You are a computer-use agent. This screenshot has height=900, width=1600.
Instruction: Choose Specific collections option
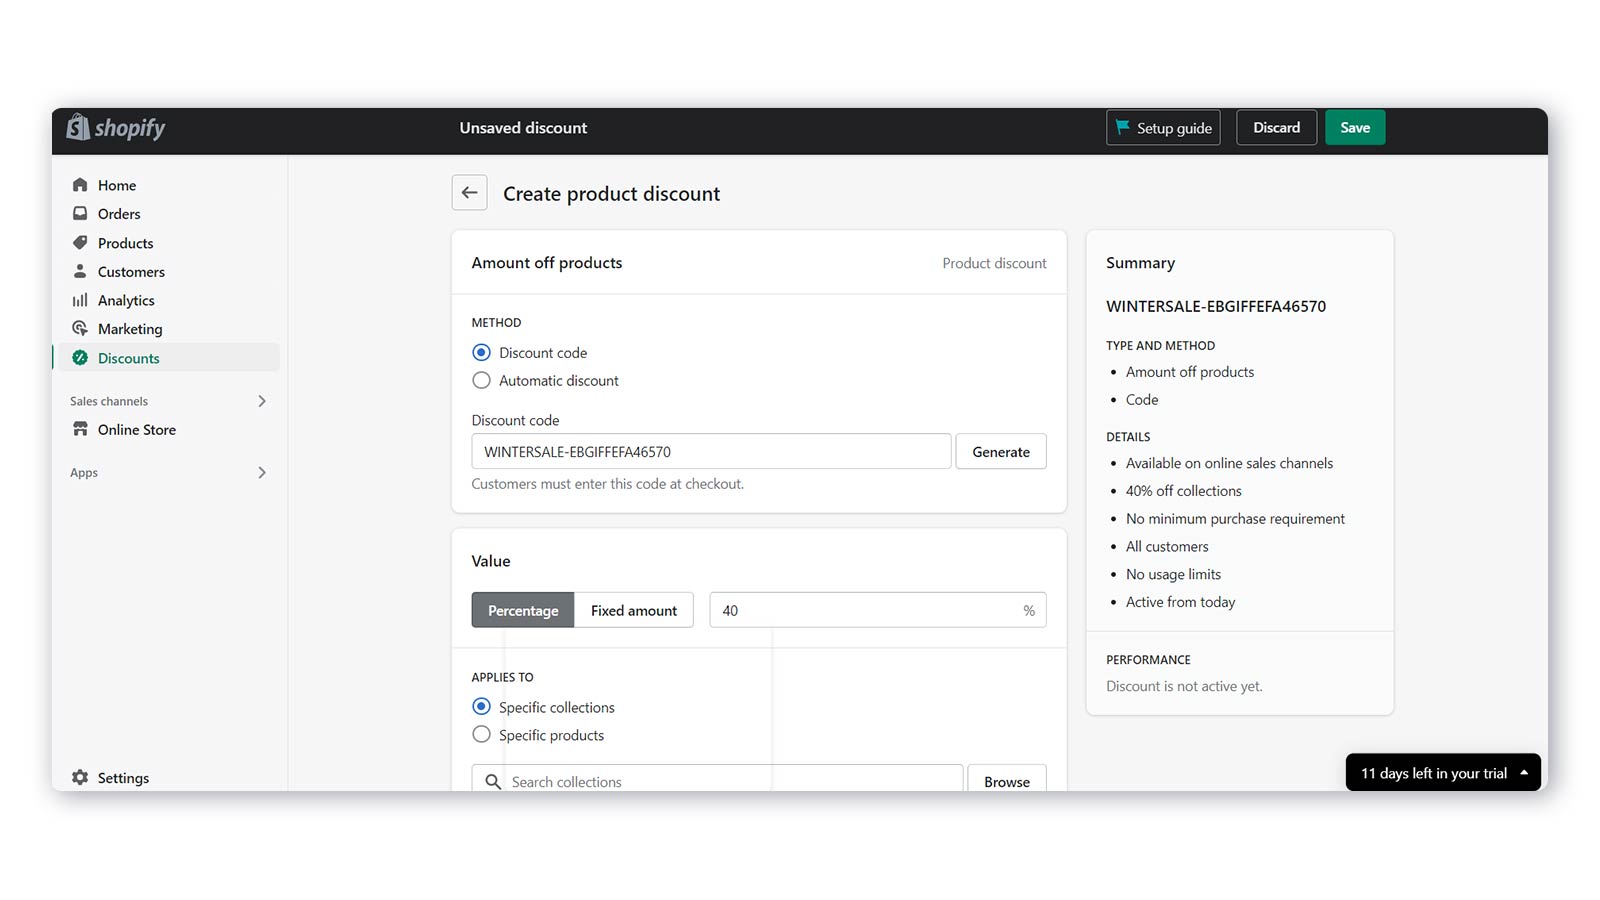click(481, 706)
